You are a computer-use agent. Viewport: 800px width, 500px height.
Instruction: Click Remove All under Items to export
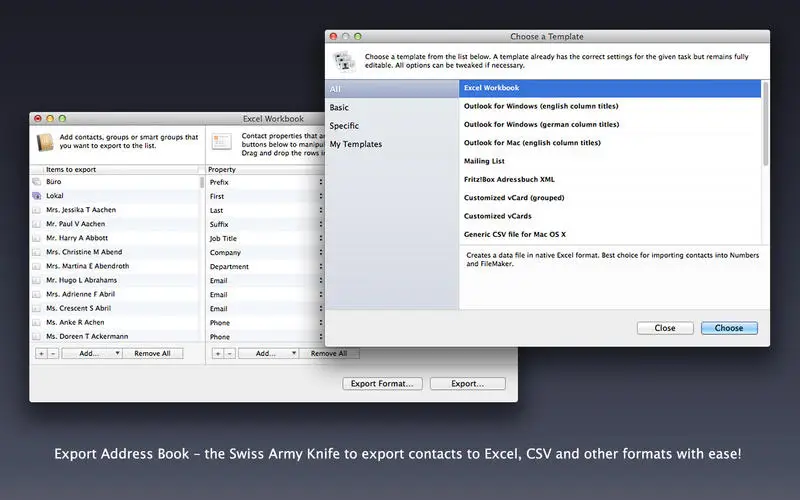pyautogui.click(x=152, y=353)
